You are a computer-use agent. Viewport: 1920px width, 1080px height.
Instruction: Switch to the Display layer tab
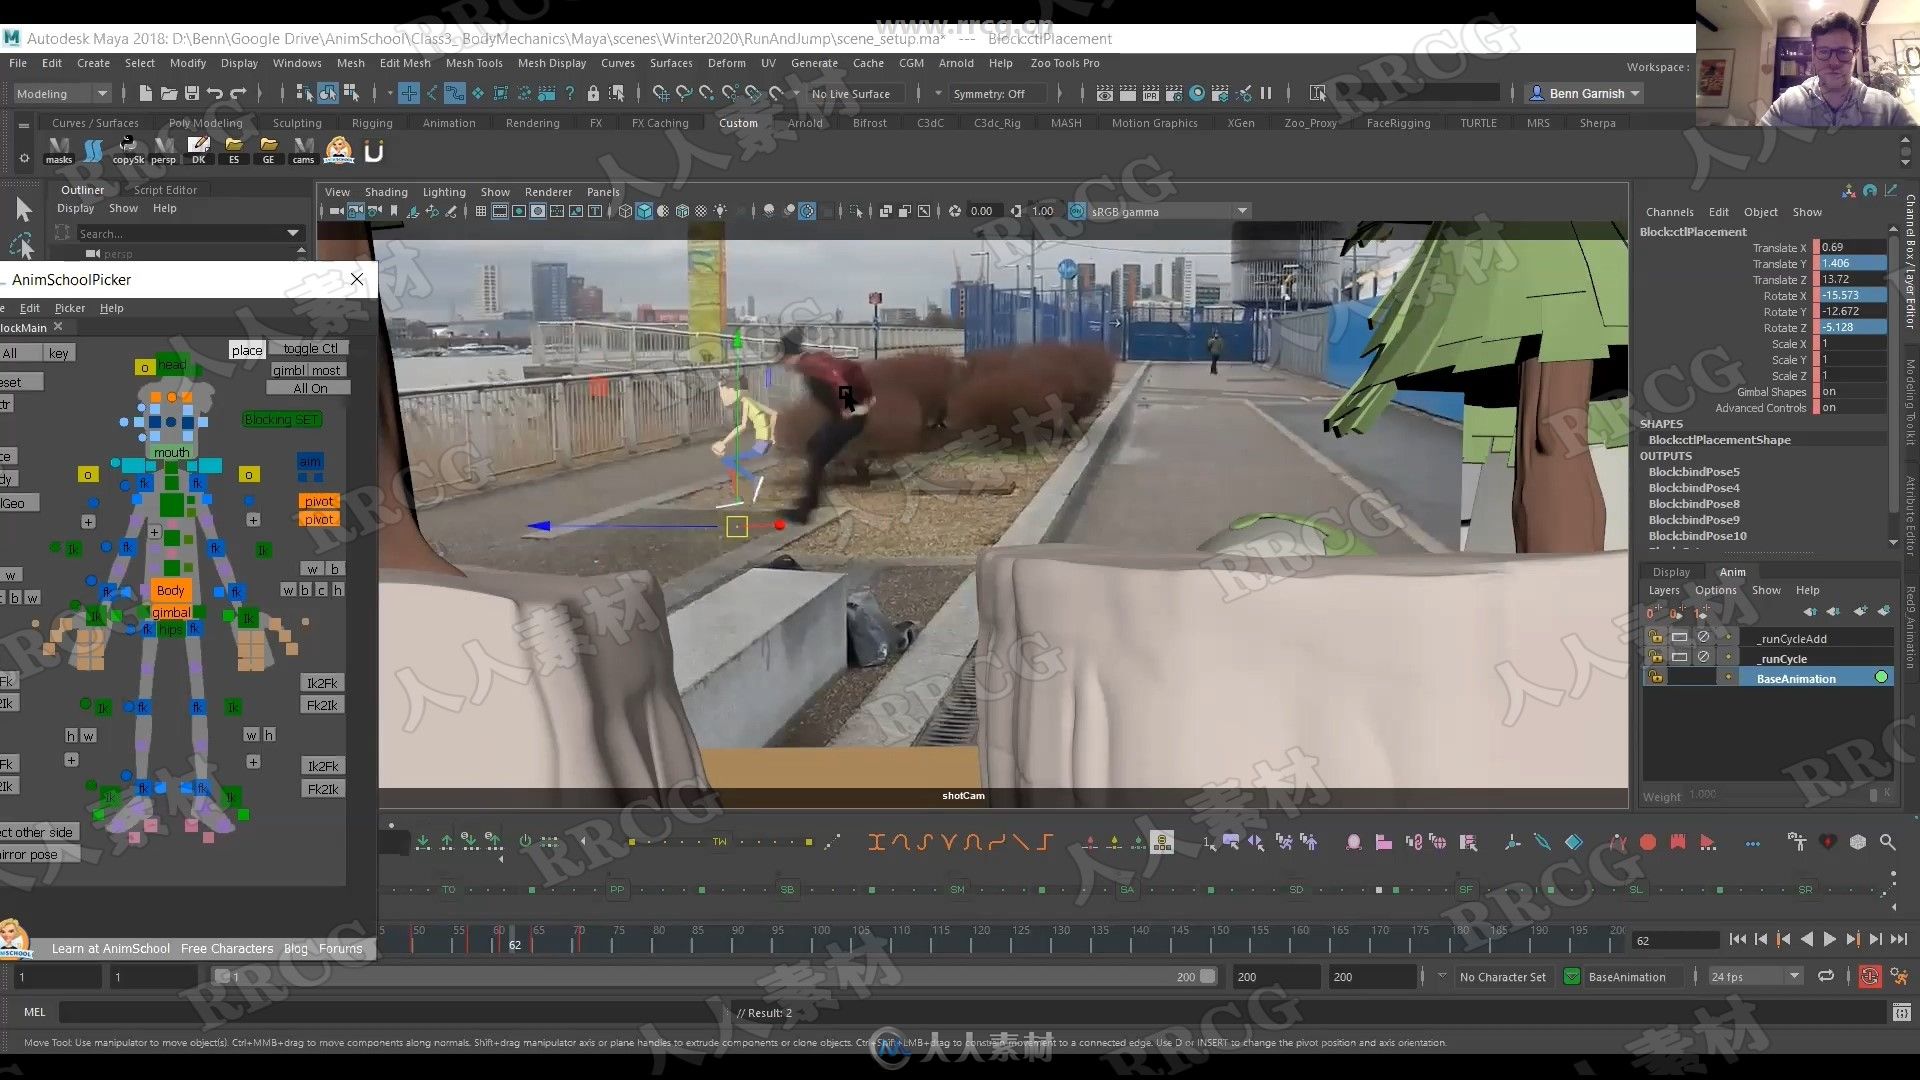pos(1671,572)
